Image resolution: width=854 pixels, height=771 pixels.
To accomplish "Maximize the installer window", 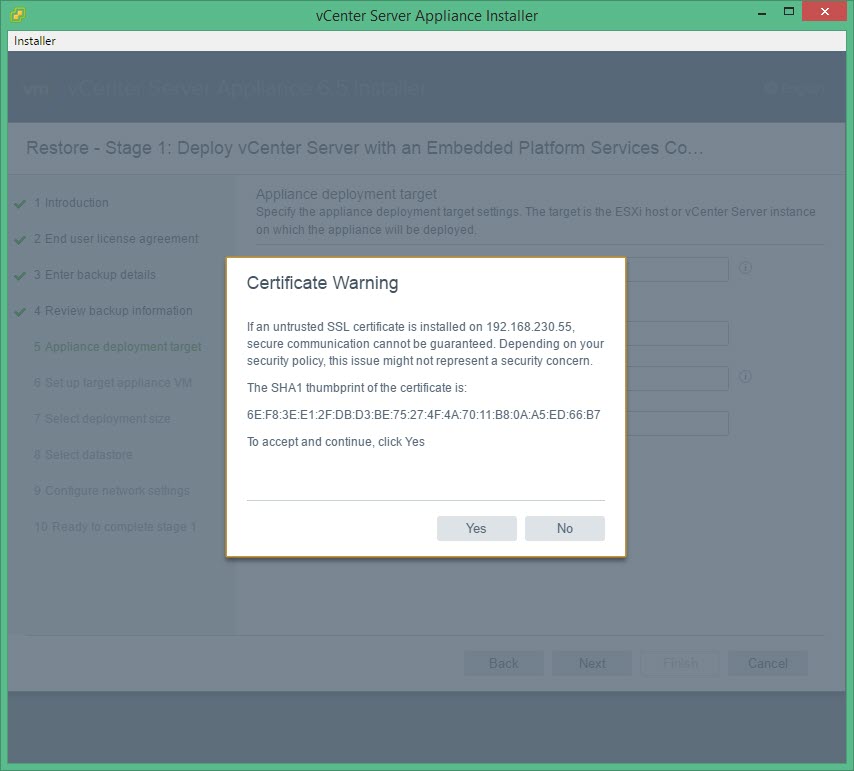I will [789, 13].
